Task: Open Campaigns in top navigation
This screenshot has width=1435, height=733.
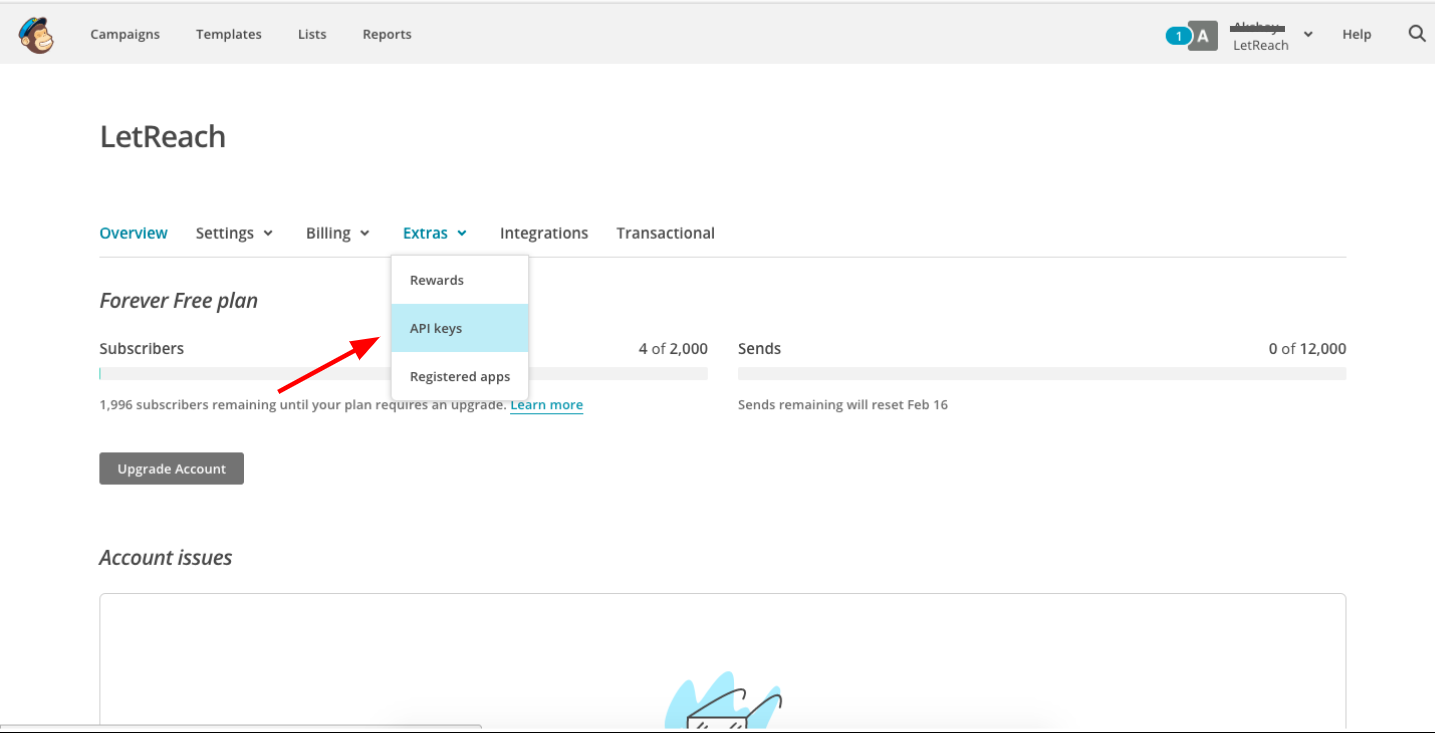Action: [x=125, y=34]
